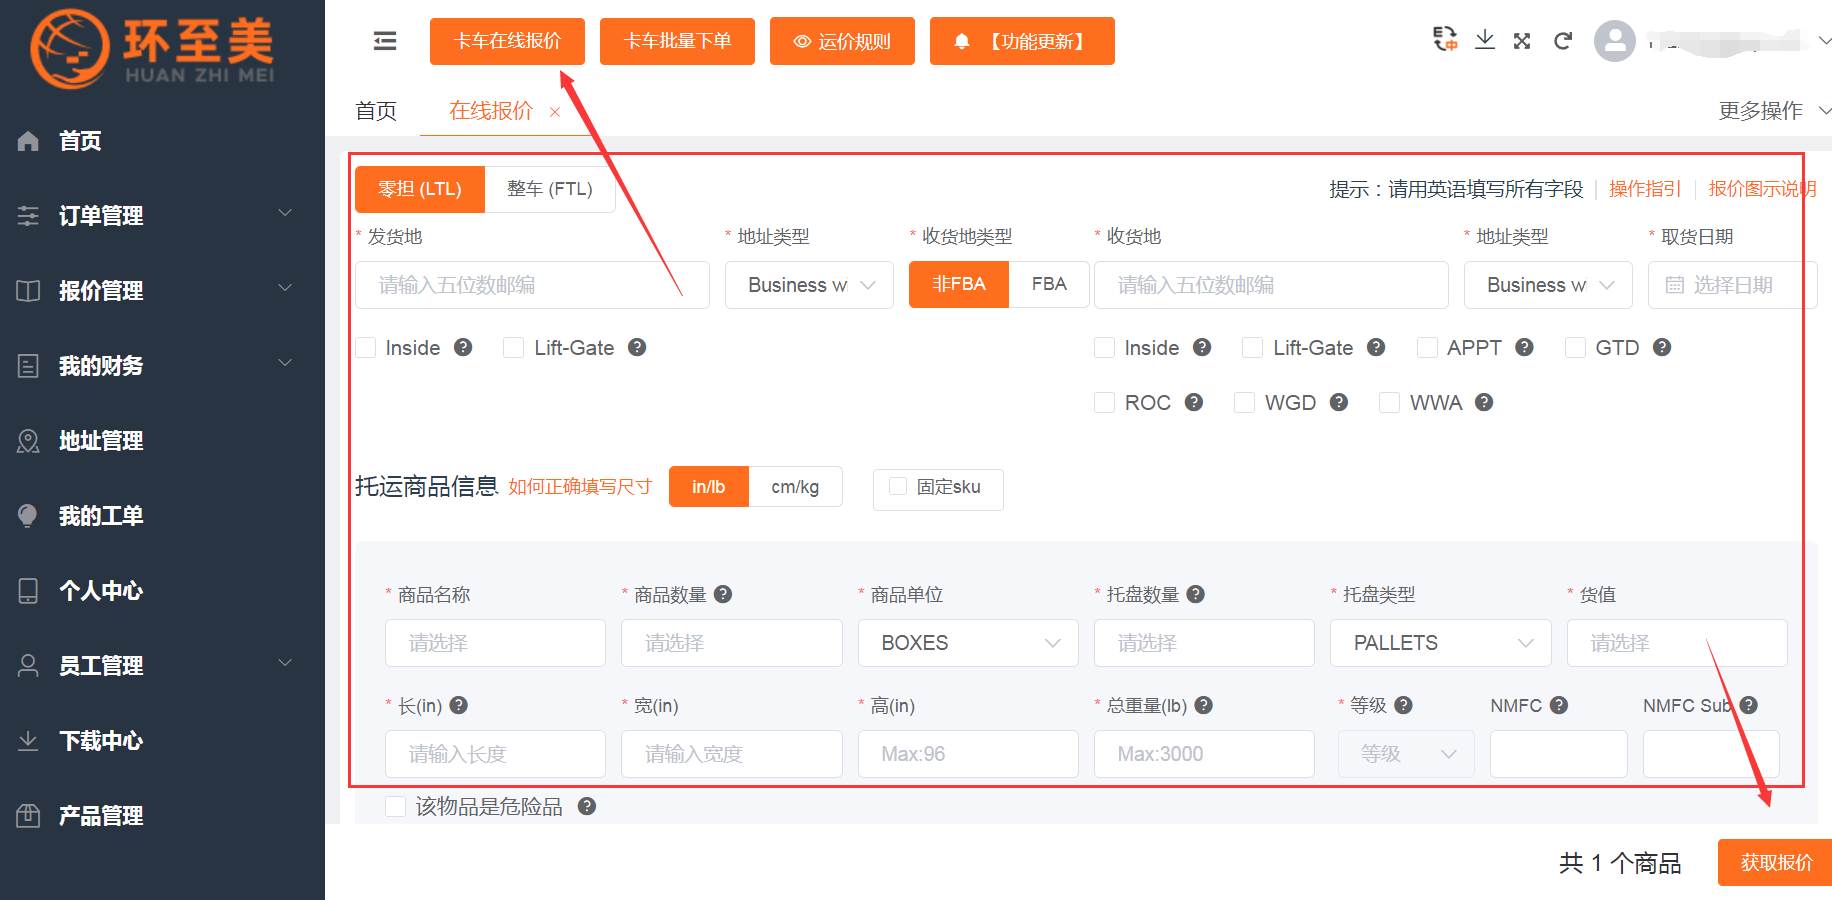This screenshot has height=900, width=1832.
Task: Open the 托盘类型 PALLETS dropdown
Action: click(x=1440, y=643)
